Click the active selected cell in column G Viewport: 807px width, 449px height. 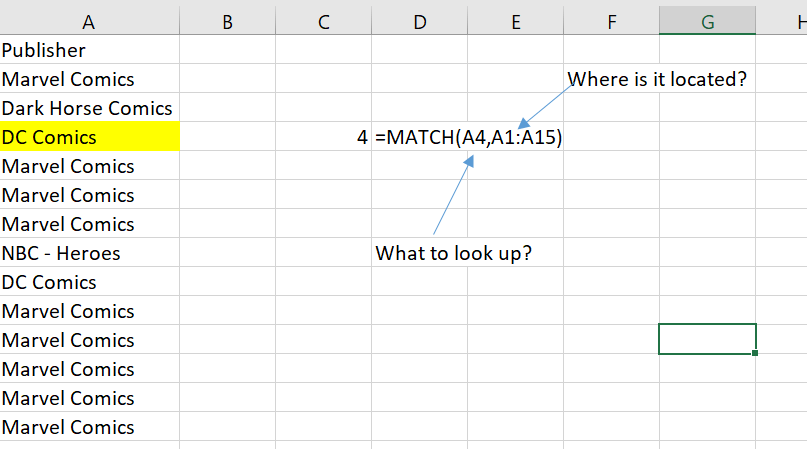[x=707, y=339]
